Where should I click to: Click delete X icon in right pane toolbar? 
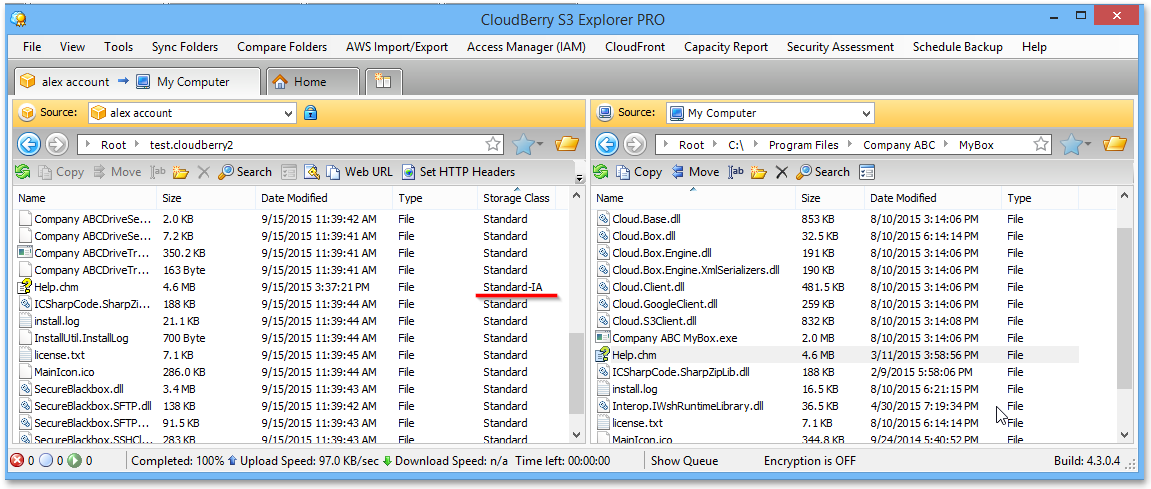coord(782,173)
